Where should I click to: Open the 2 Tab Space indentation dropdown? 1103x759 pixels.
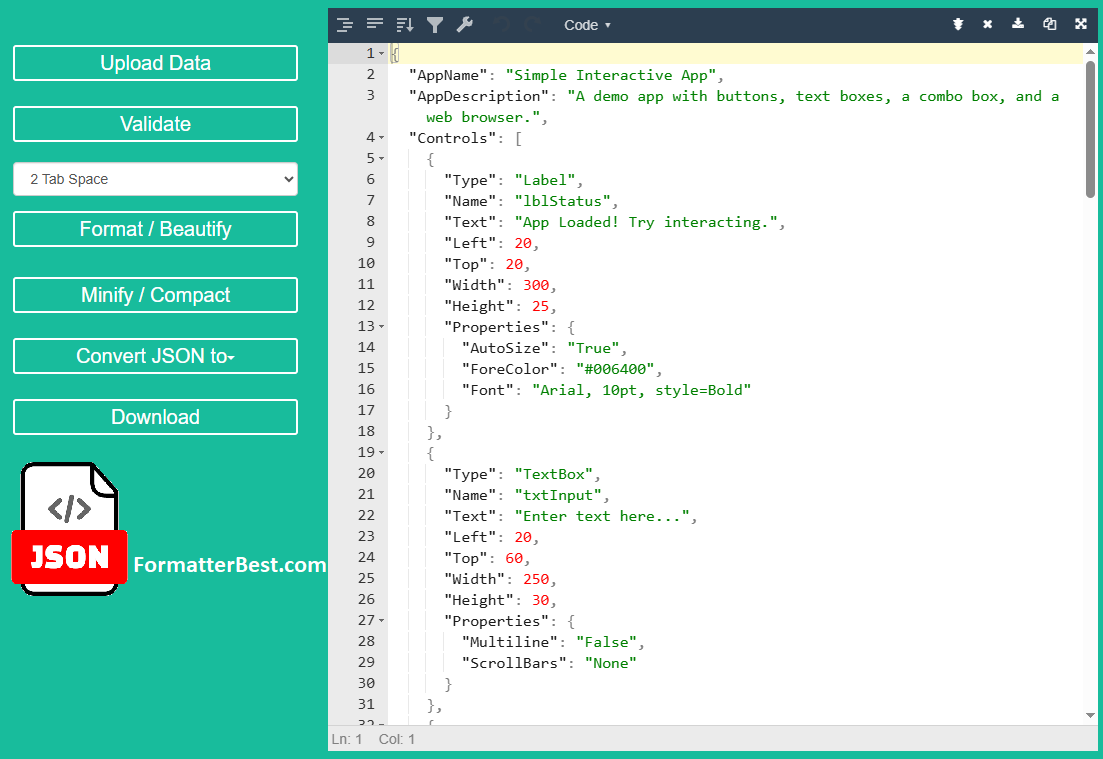155,179
